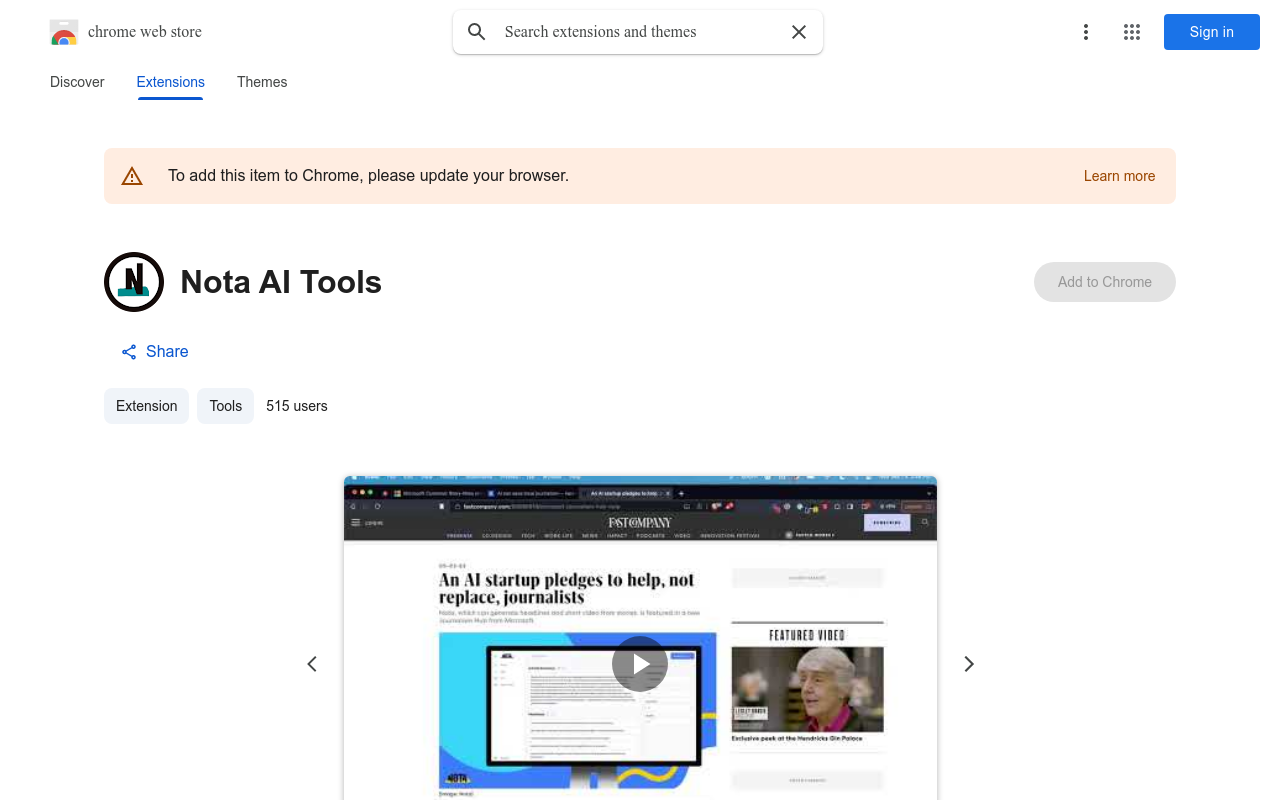
Task: Click the Extension category chip
Action: point(146,406)
